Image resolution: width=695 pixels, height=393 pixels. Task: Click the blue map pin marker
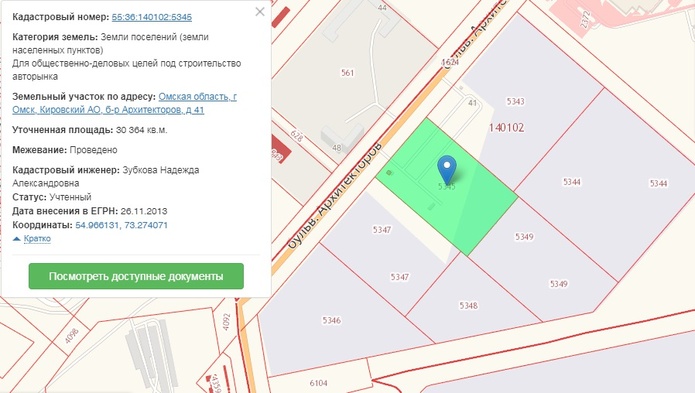(x=447, y=169)
